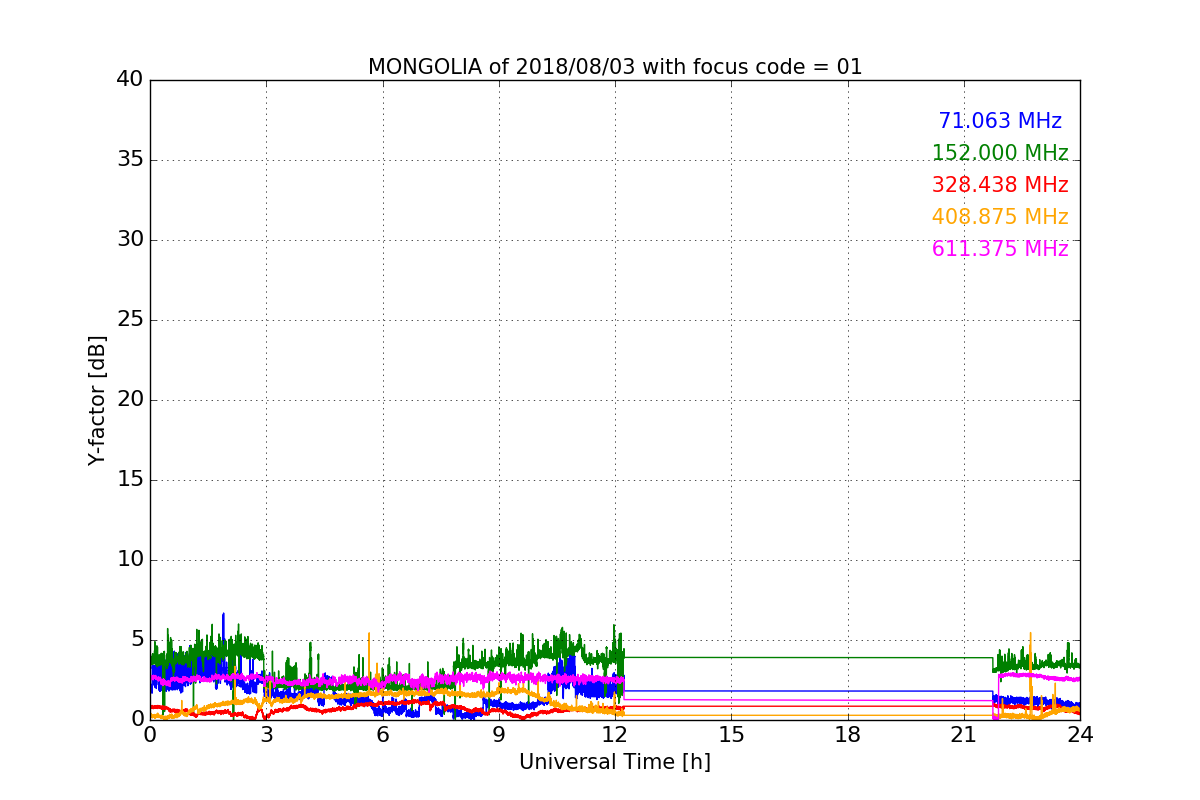
Task: Click x-axis tick label 6
Action: [x=382, y=734]
